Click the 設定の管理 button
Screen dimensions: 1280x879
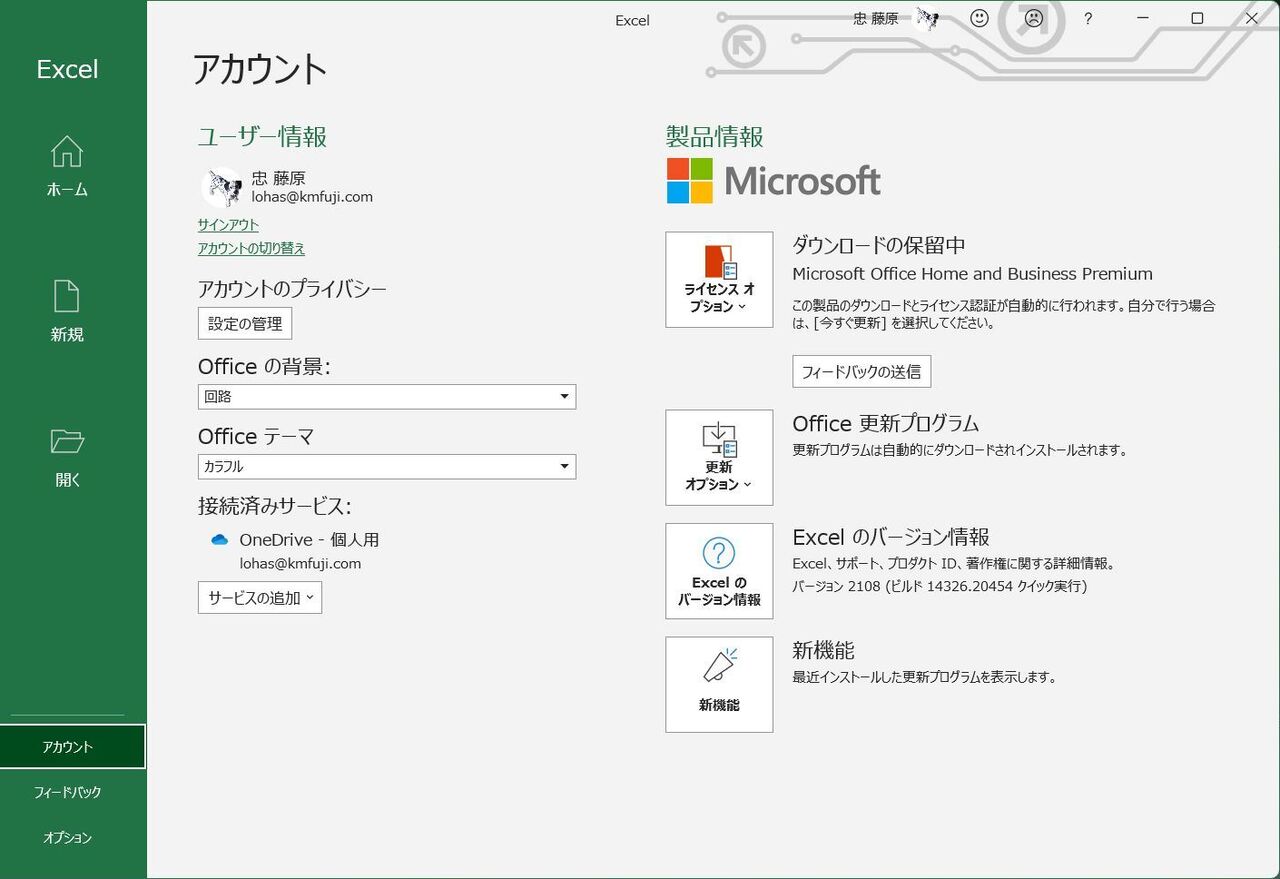(x=245, y=324)
